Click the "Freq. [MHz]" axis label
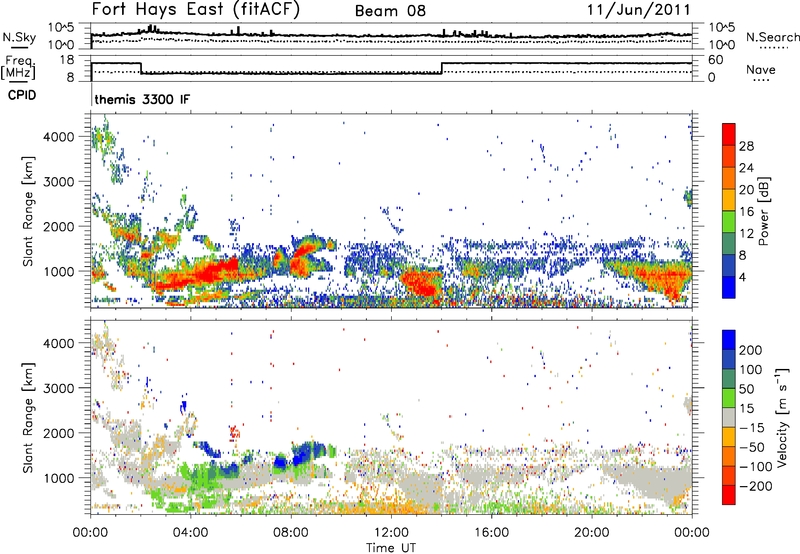800x554 pixels. coord(18,68)
